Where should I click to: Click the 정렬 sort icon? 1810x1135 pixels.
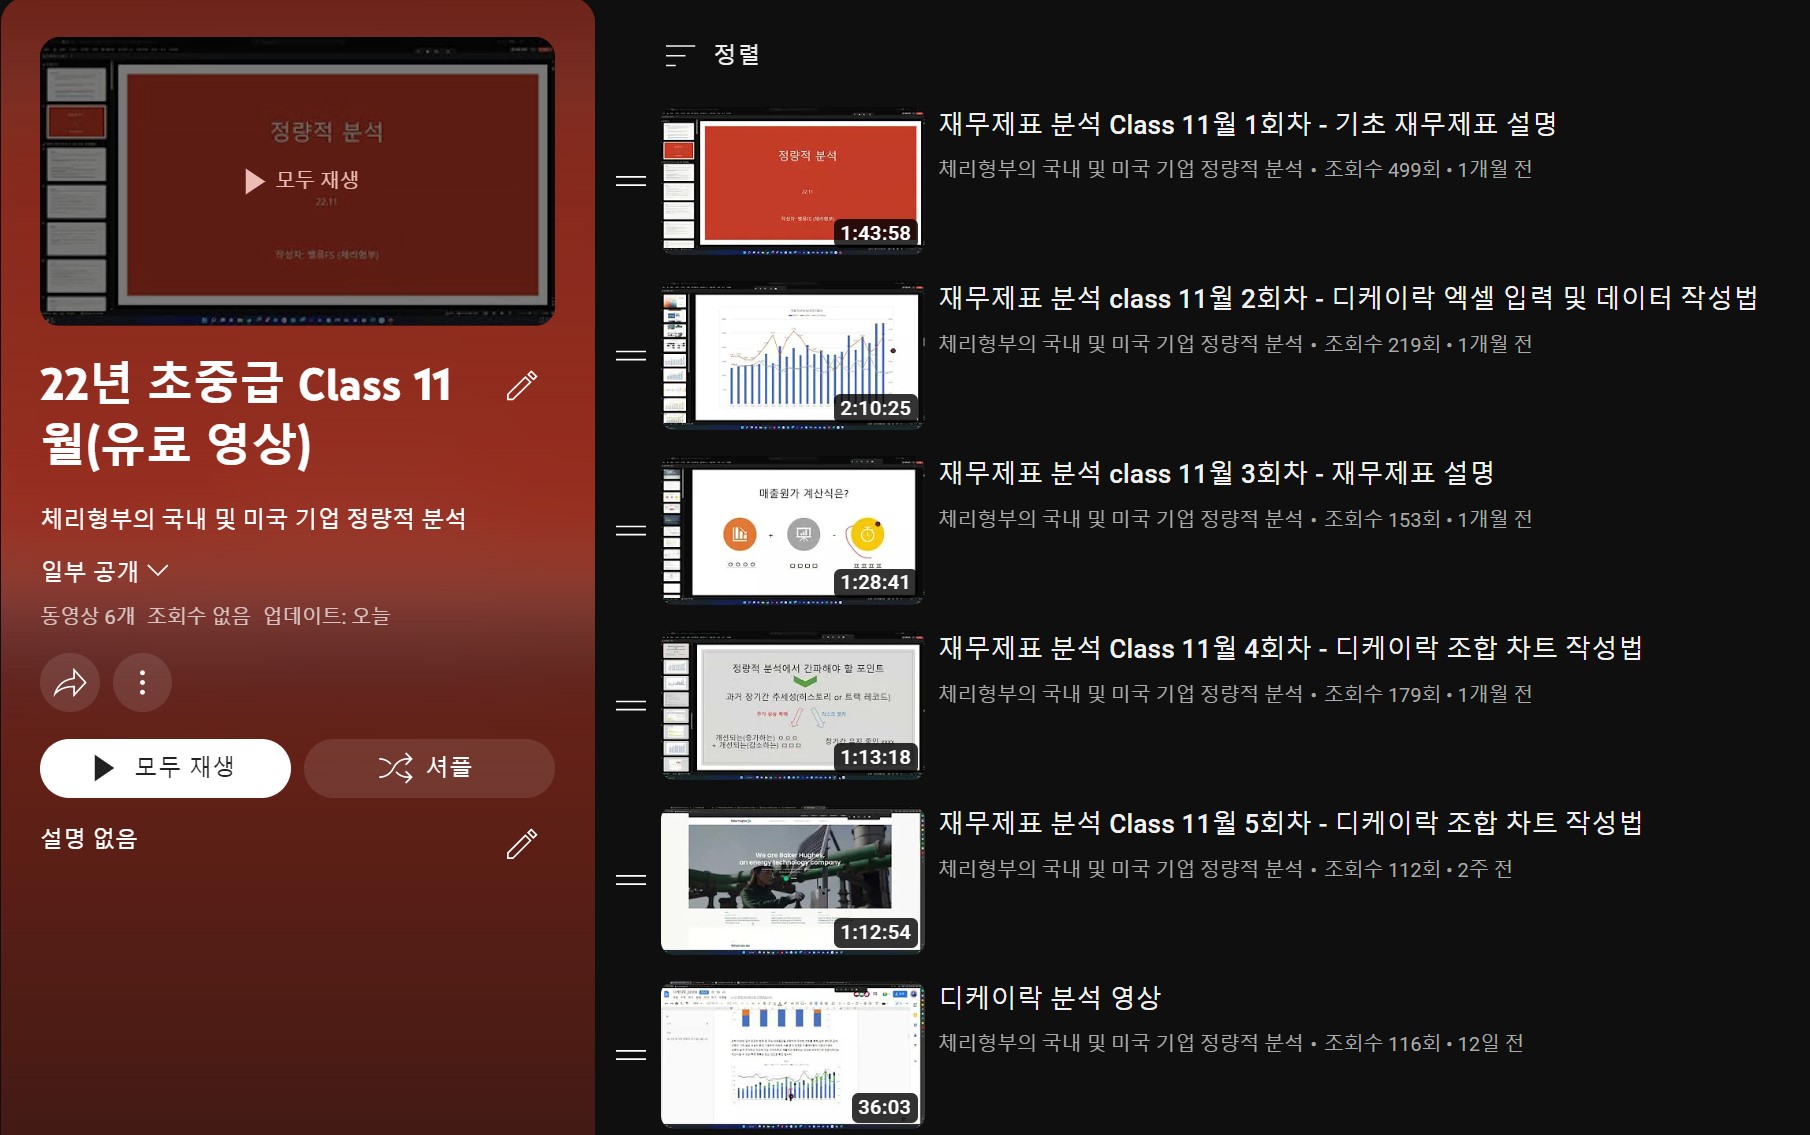point(680,55)
